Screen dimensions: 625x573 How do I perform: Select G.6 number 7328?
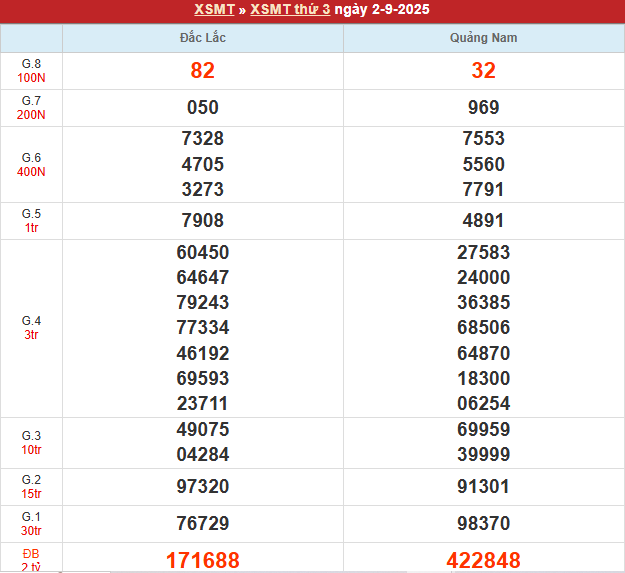click(202, 139)
